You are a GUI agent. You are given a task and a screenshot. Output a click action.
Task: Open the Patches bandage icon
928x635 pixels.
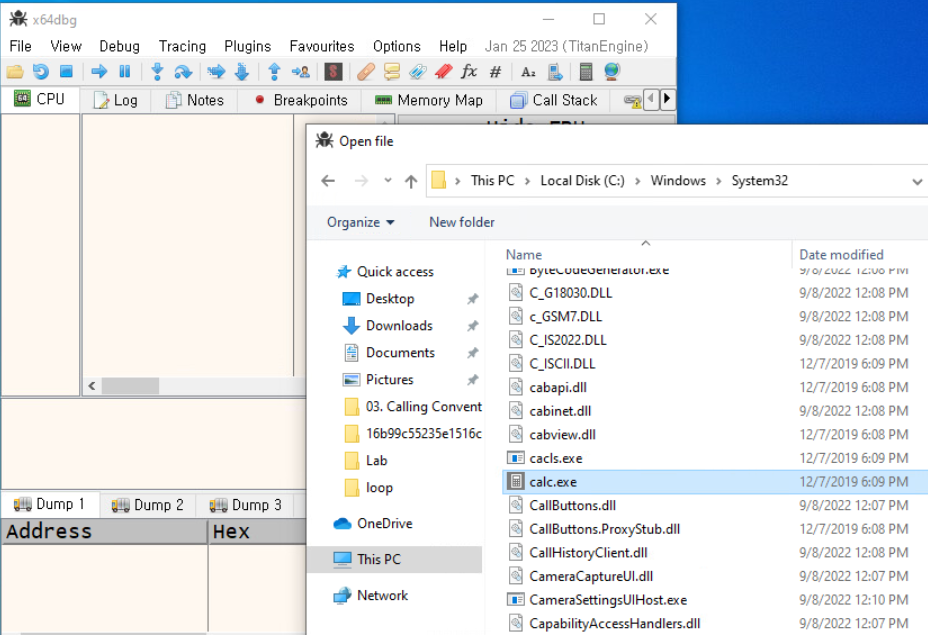click(x=366, y=72)
